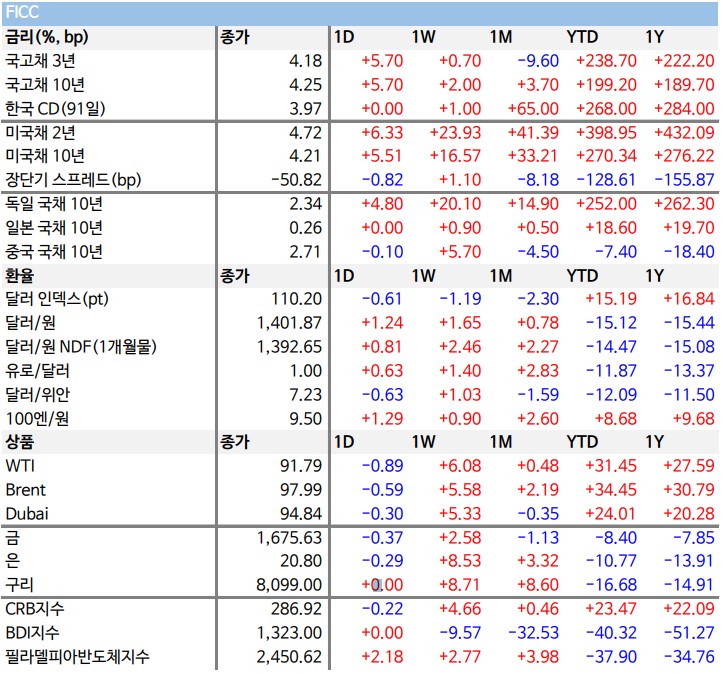The height and width of the screenshot is (674, 723).
Task: Click the 환율 section header
Action: click(x=19, y=276)
